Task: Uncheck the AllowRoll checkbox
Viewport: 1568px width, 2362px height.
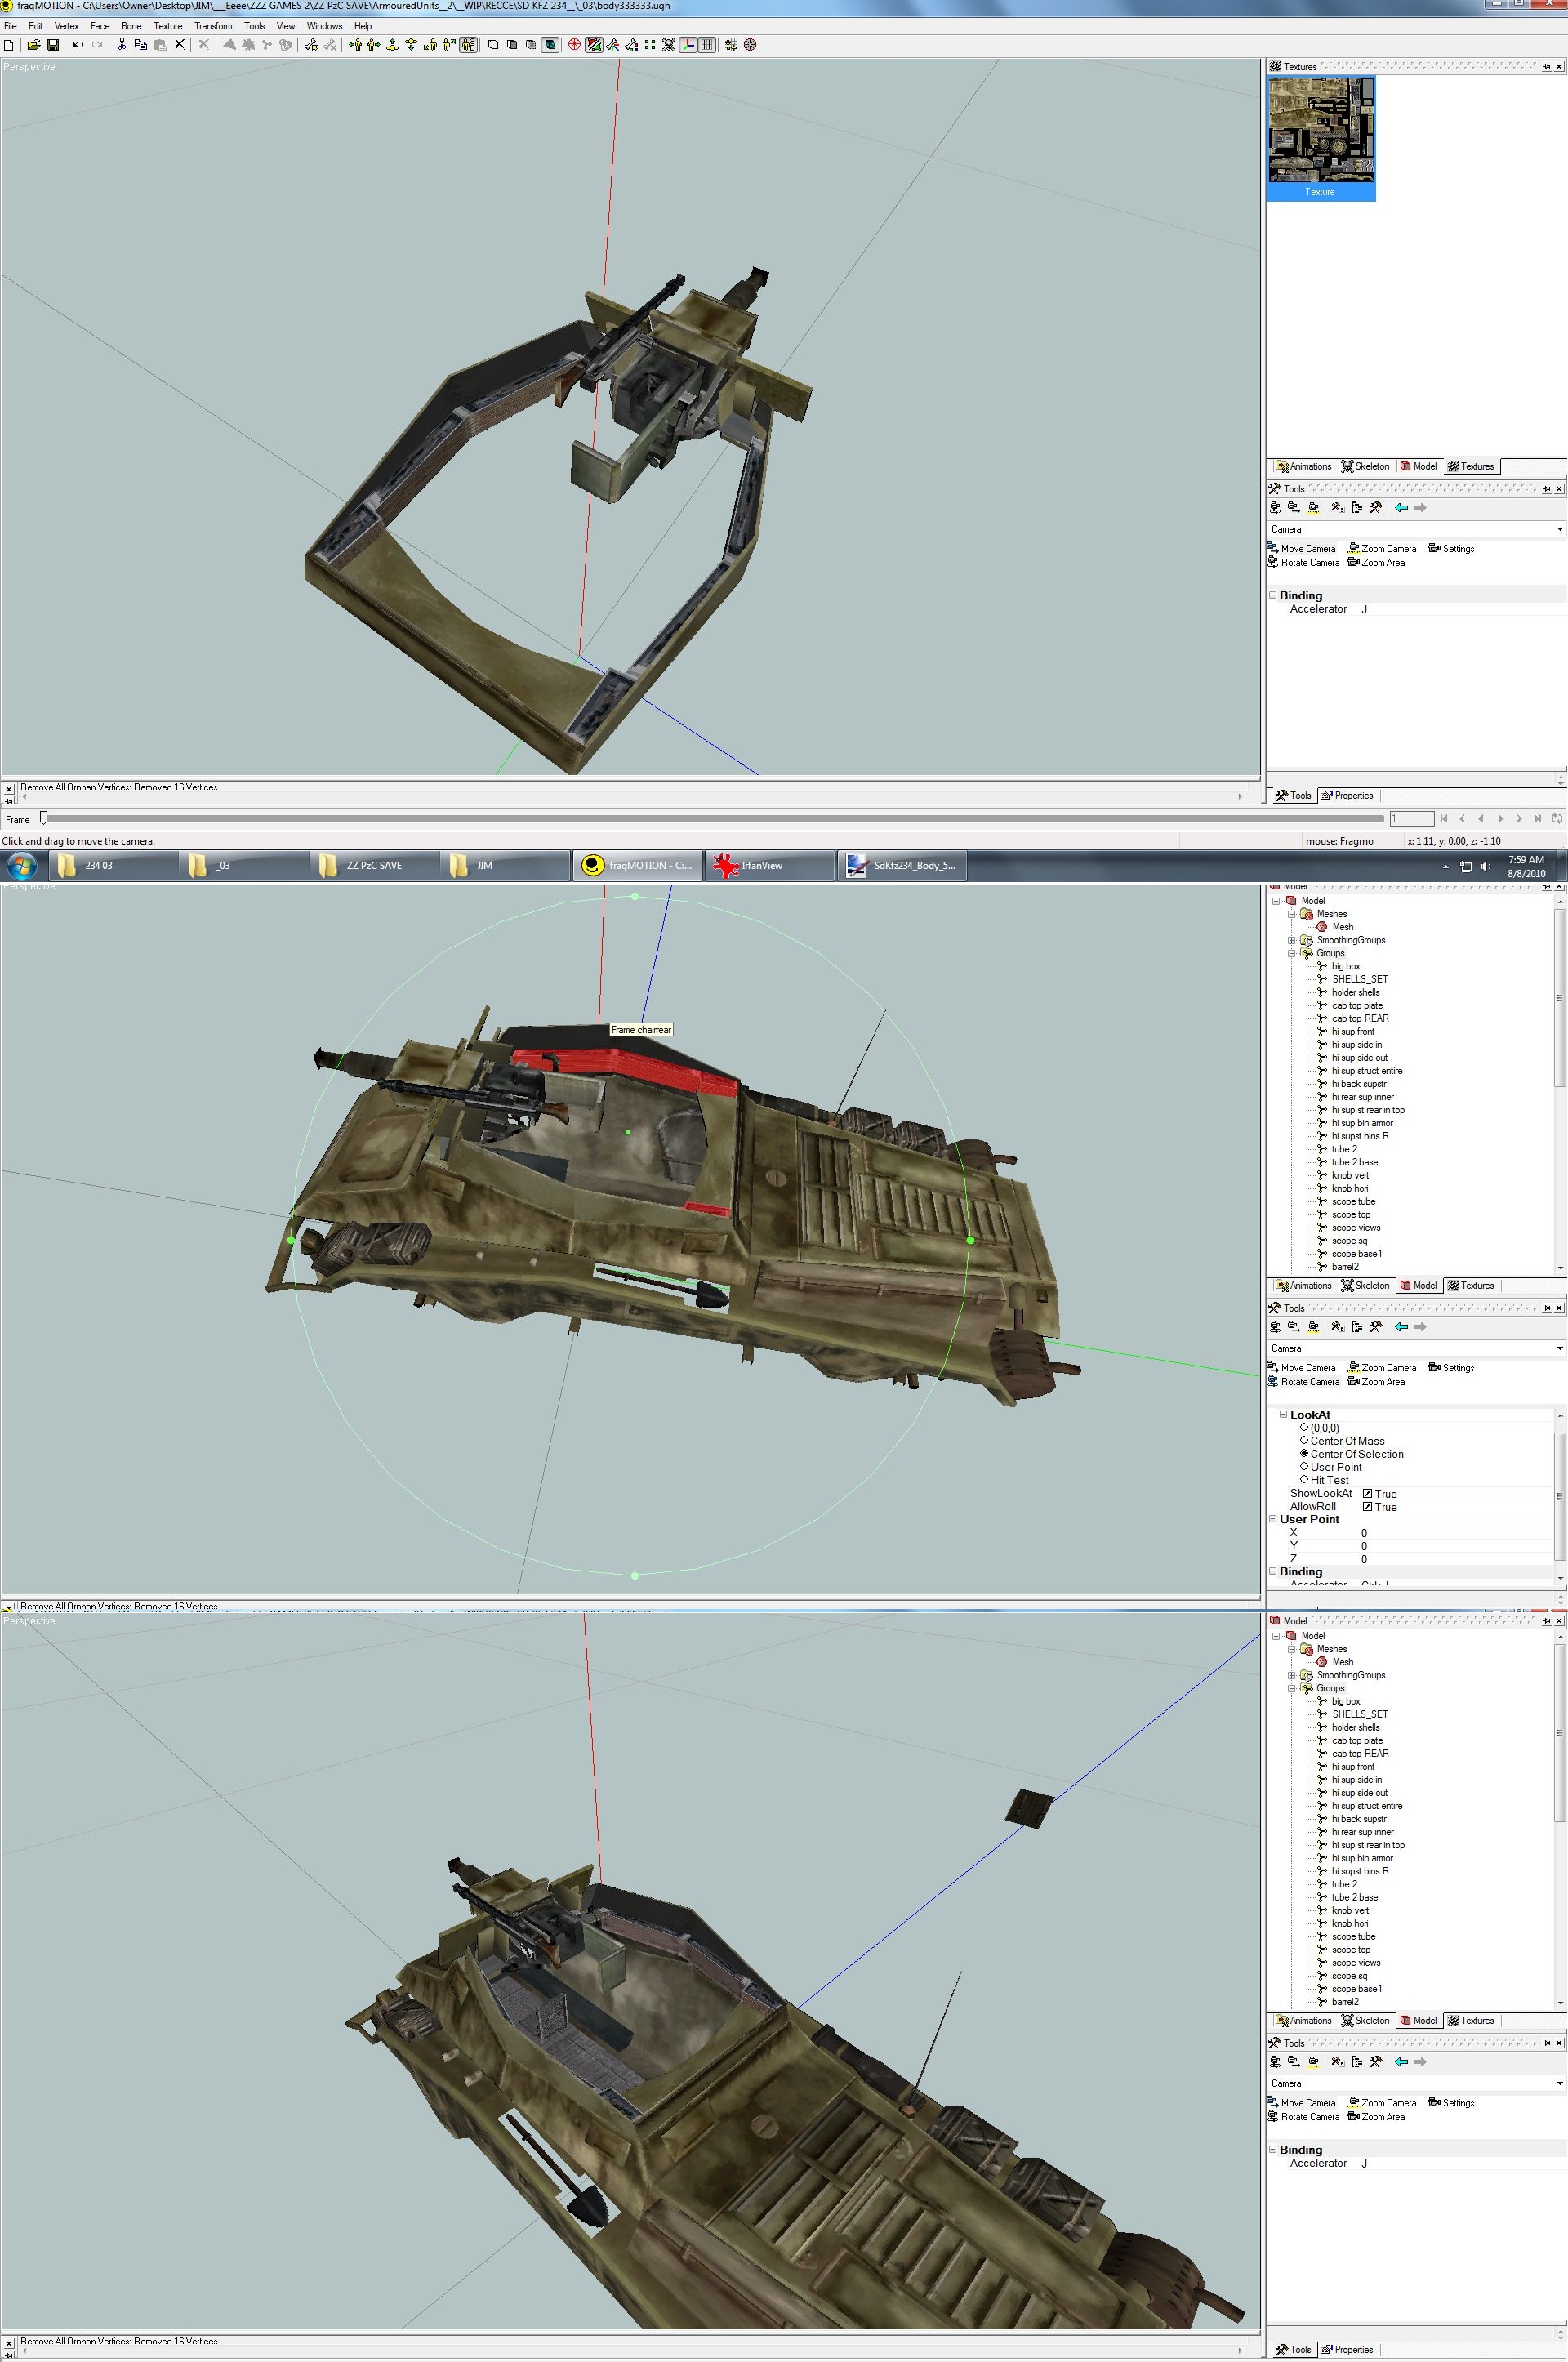Action: [x=1367, y=1507]
